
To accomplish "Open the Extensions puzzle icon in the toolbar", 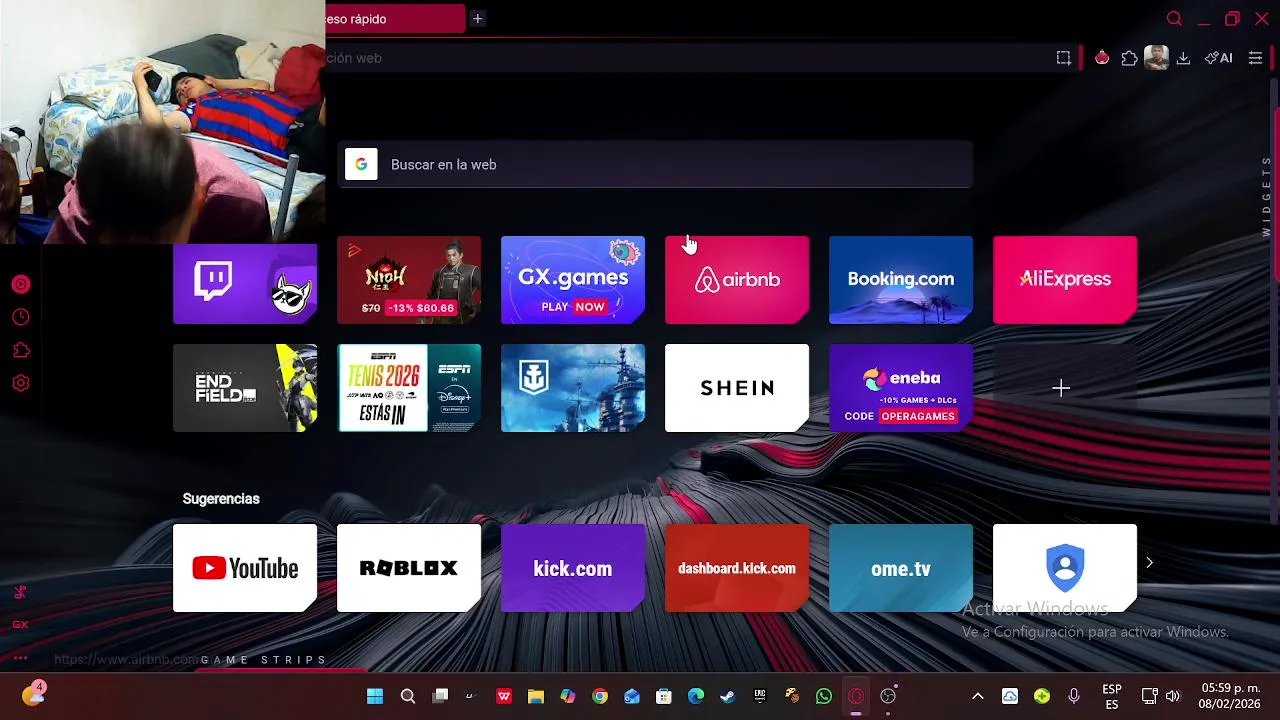I will point(1129,58).
